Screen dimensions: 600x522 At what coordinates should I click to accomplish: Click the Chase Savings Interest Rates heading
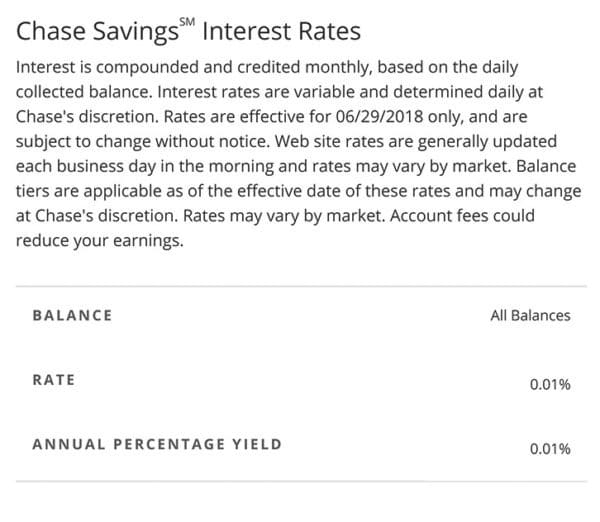pyautogui.click(x=188, y=31)
